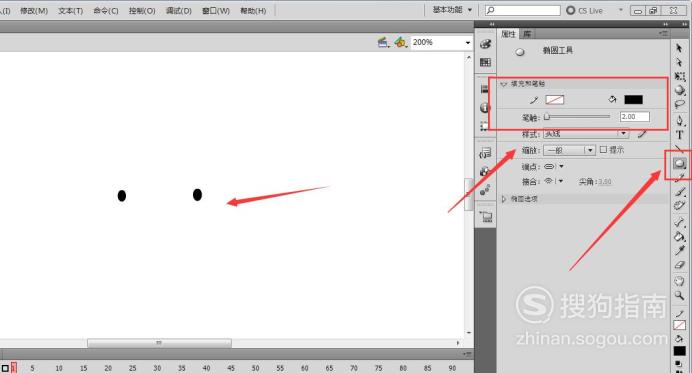Open the 修改(M) menu
Image resolution: width=692 pixels, height=373 pixels.
(x=34, y=11)
